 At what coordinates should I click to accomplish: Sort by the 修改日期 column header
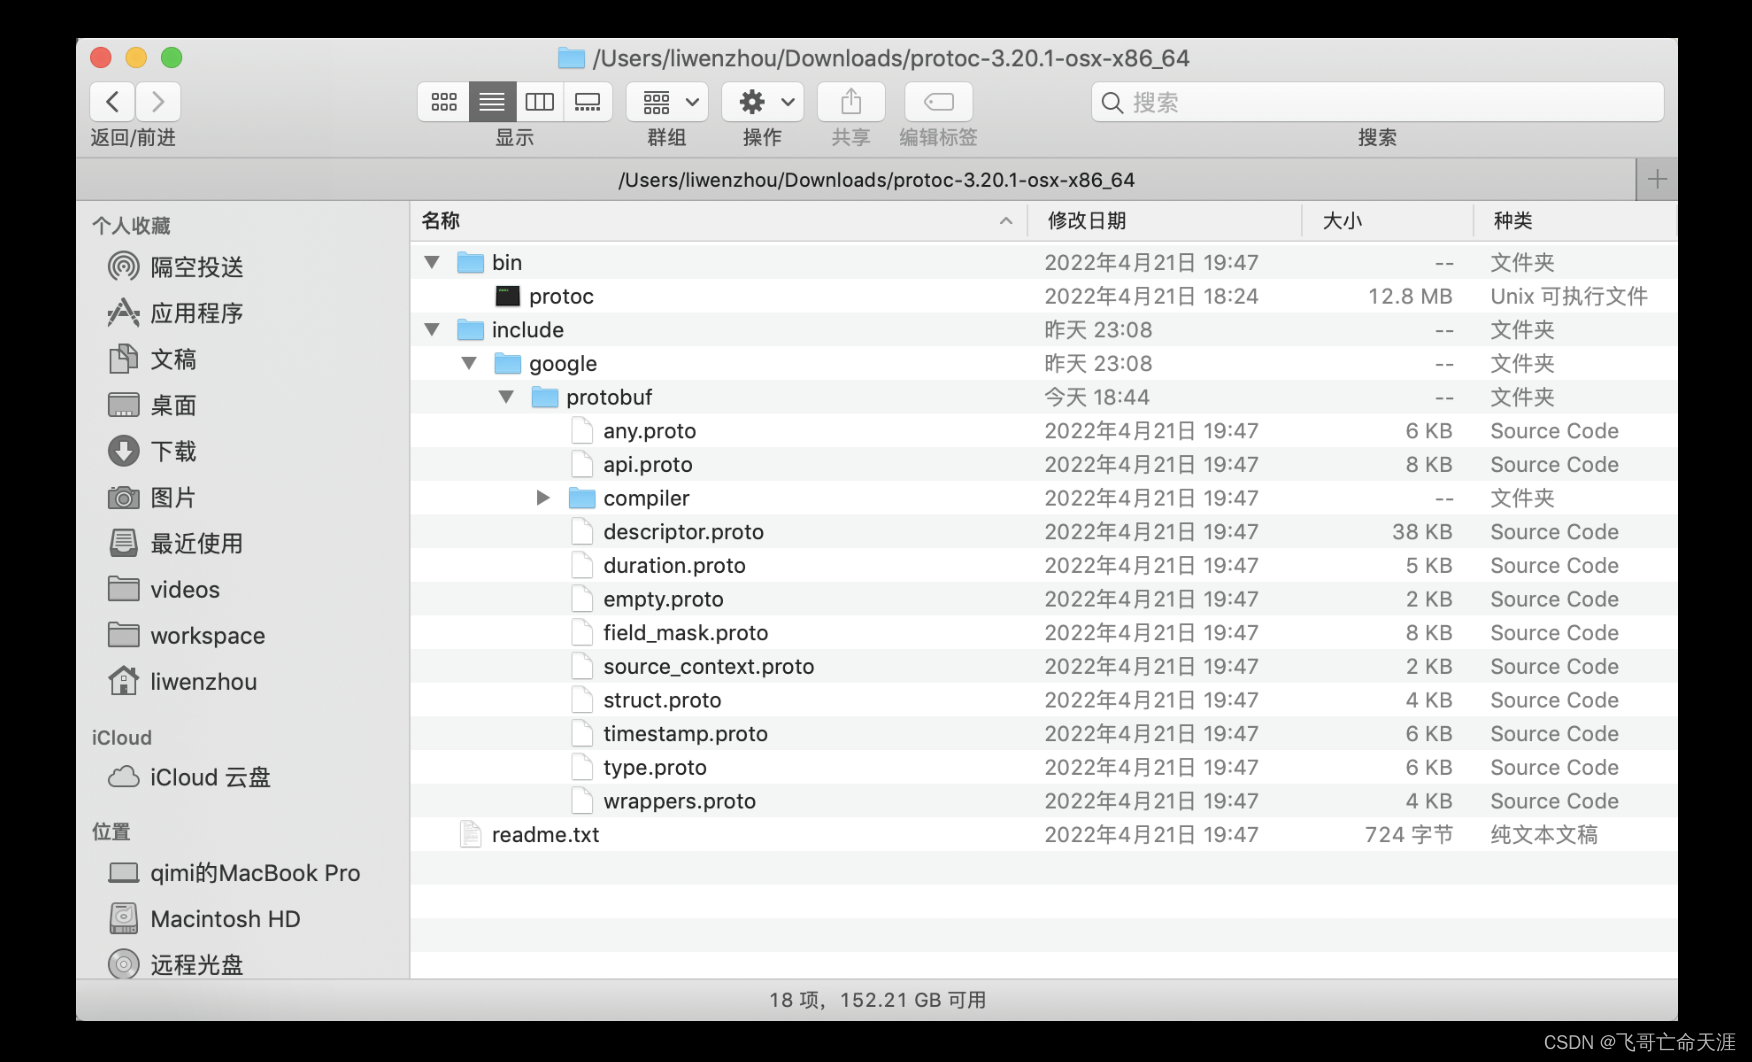1165,221
